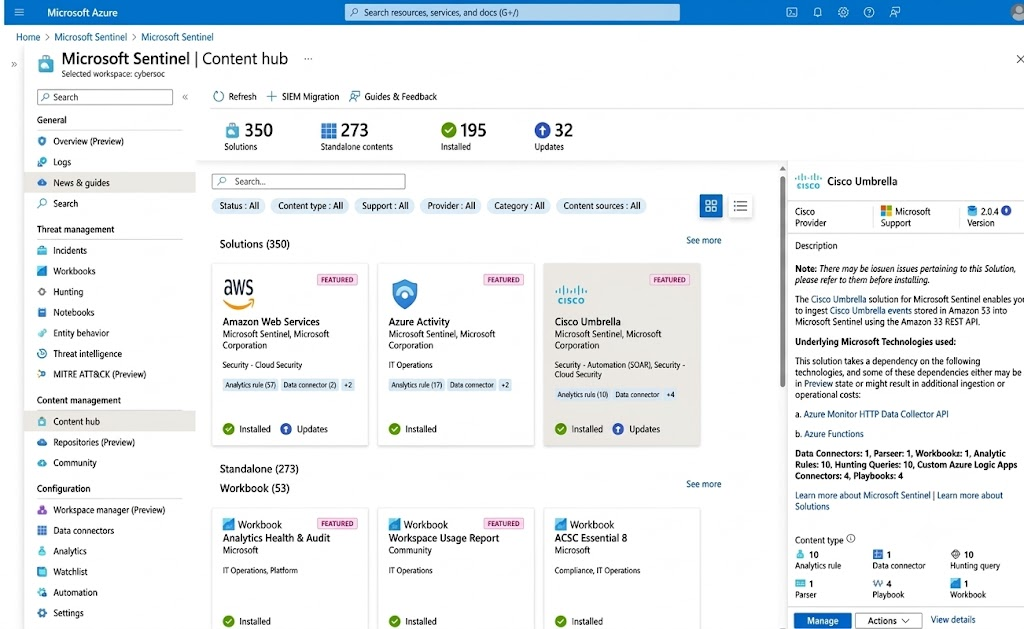Image resolution: width=1024 pixels, height=629 pixels.
Task: Click the Automation icon
Action: click(x=42, y=592)
